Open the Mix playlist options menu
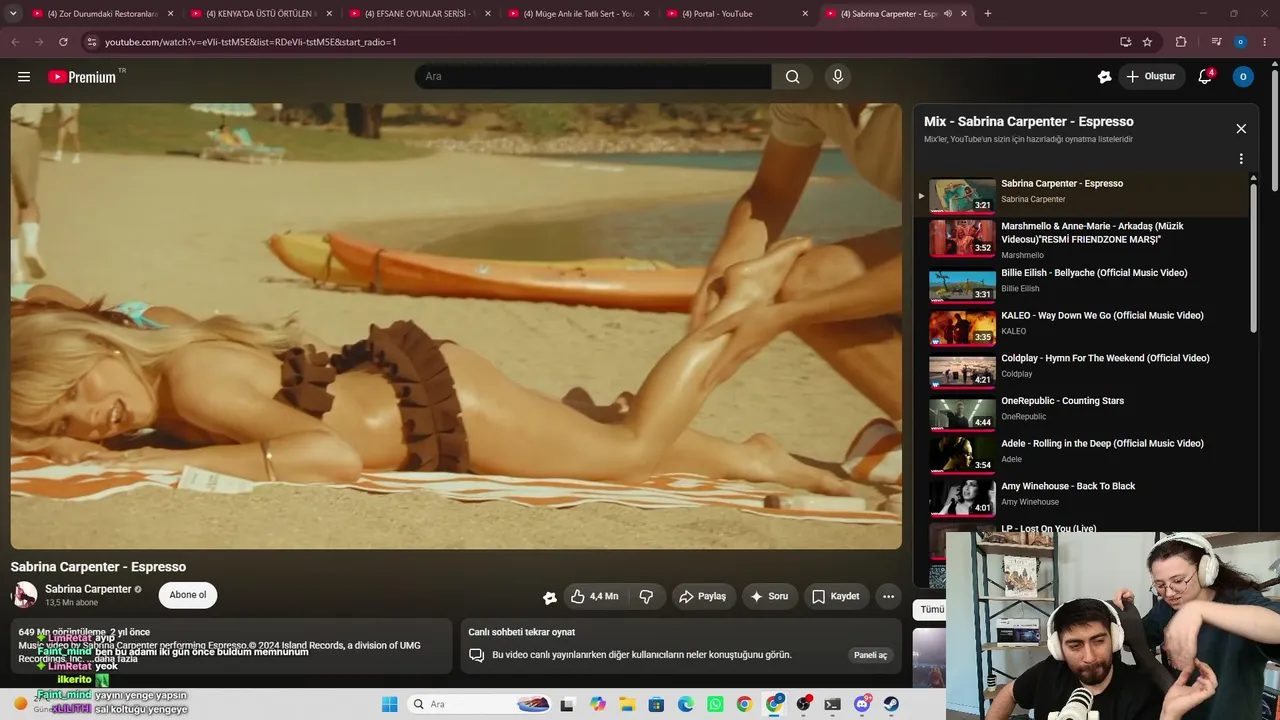Image resolution: width=1280 pixels, height=720 pixels. pyautogui.click(x=1241, y=159)
